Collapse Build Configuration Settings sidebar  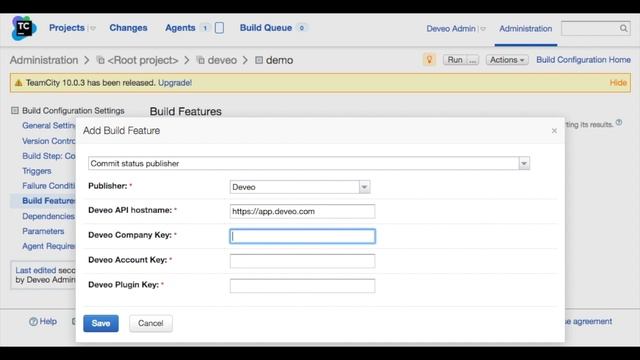15,110
